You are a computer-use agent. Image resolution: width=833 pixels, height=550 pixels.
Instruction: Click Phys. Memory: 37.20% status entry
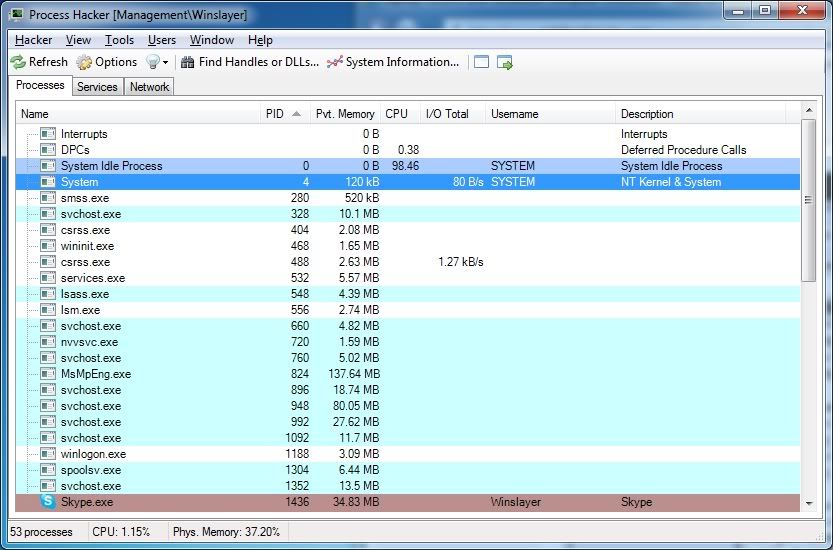pos(226,532)
